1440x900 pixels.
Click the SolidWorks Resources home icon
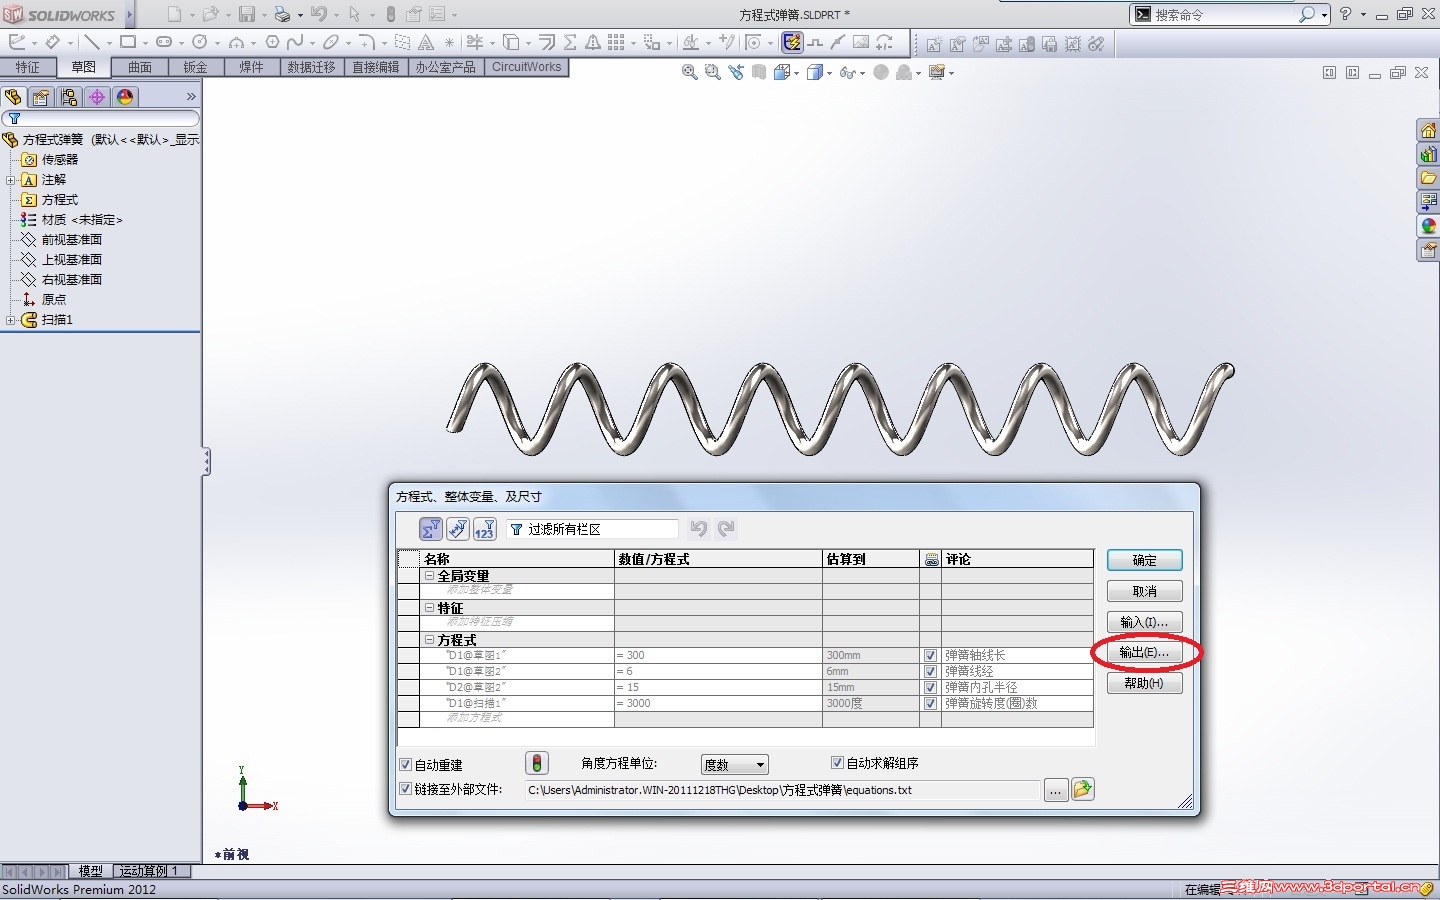coord(1428,131)
